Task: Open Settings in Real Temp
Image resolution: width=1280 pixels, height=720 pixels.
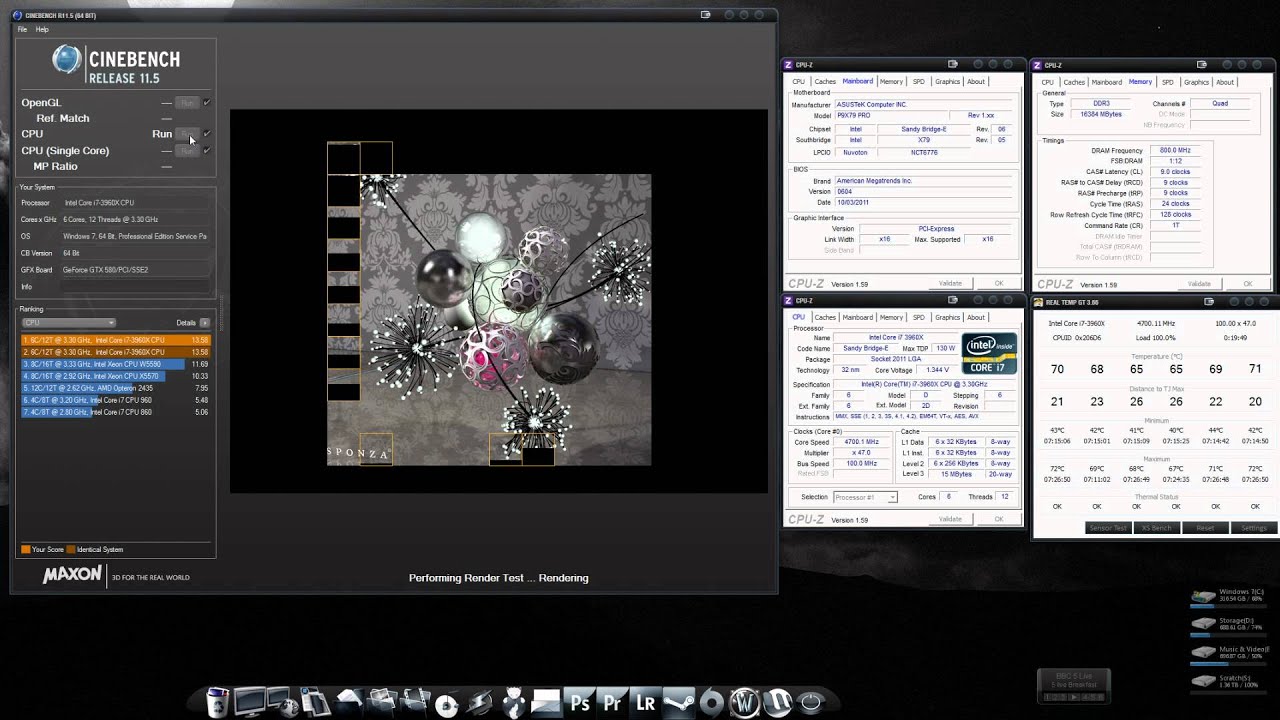Action: coord(1253,528)
